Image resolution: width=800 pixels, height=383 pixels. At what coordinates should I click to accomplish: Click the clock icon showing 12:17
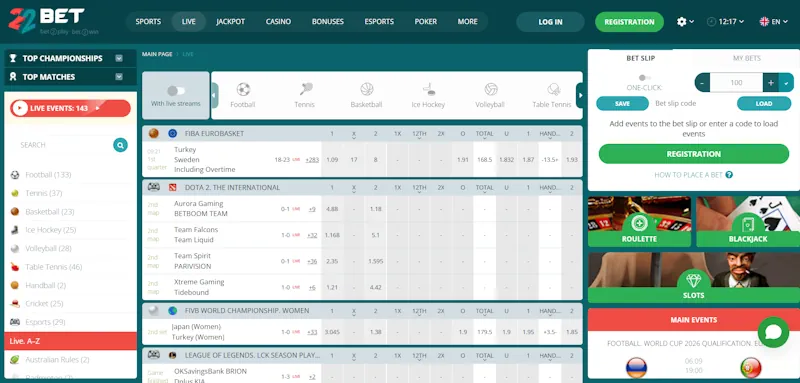(x=711, y=21)
